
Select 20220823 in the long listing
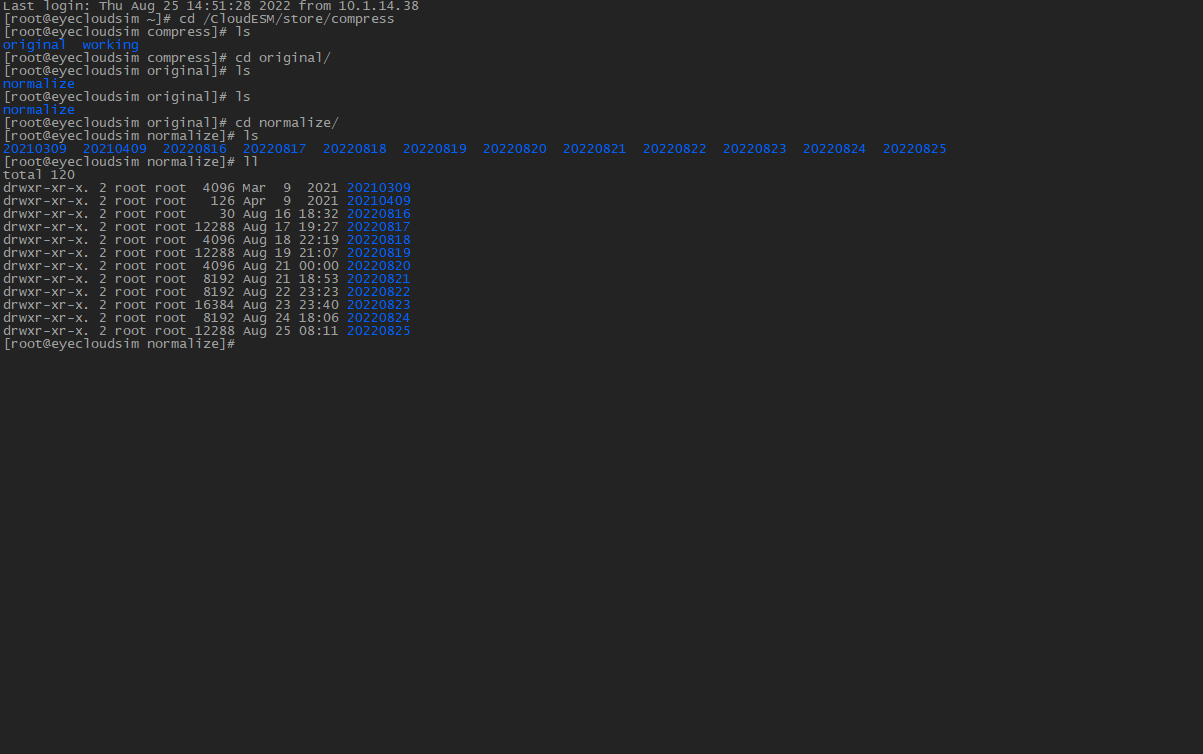pos(378,305)
